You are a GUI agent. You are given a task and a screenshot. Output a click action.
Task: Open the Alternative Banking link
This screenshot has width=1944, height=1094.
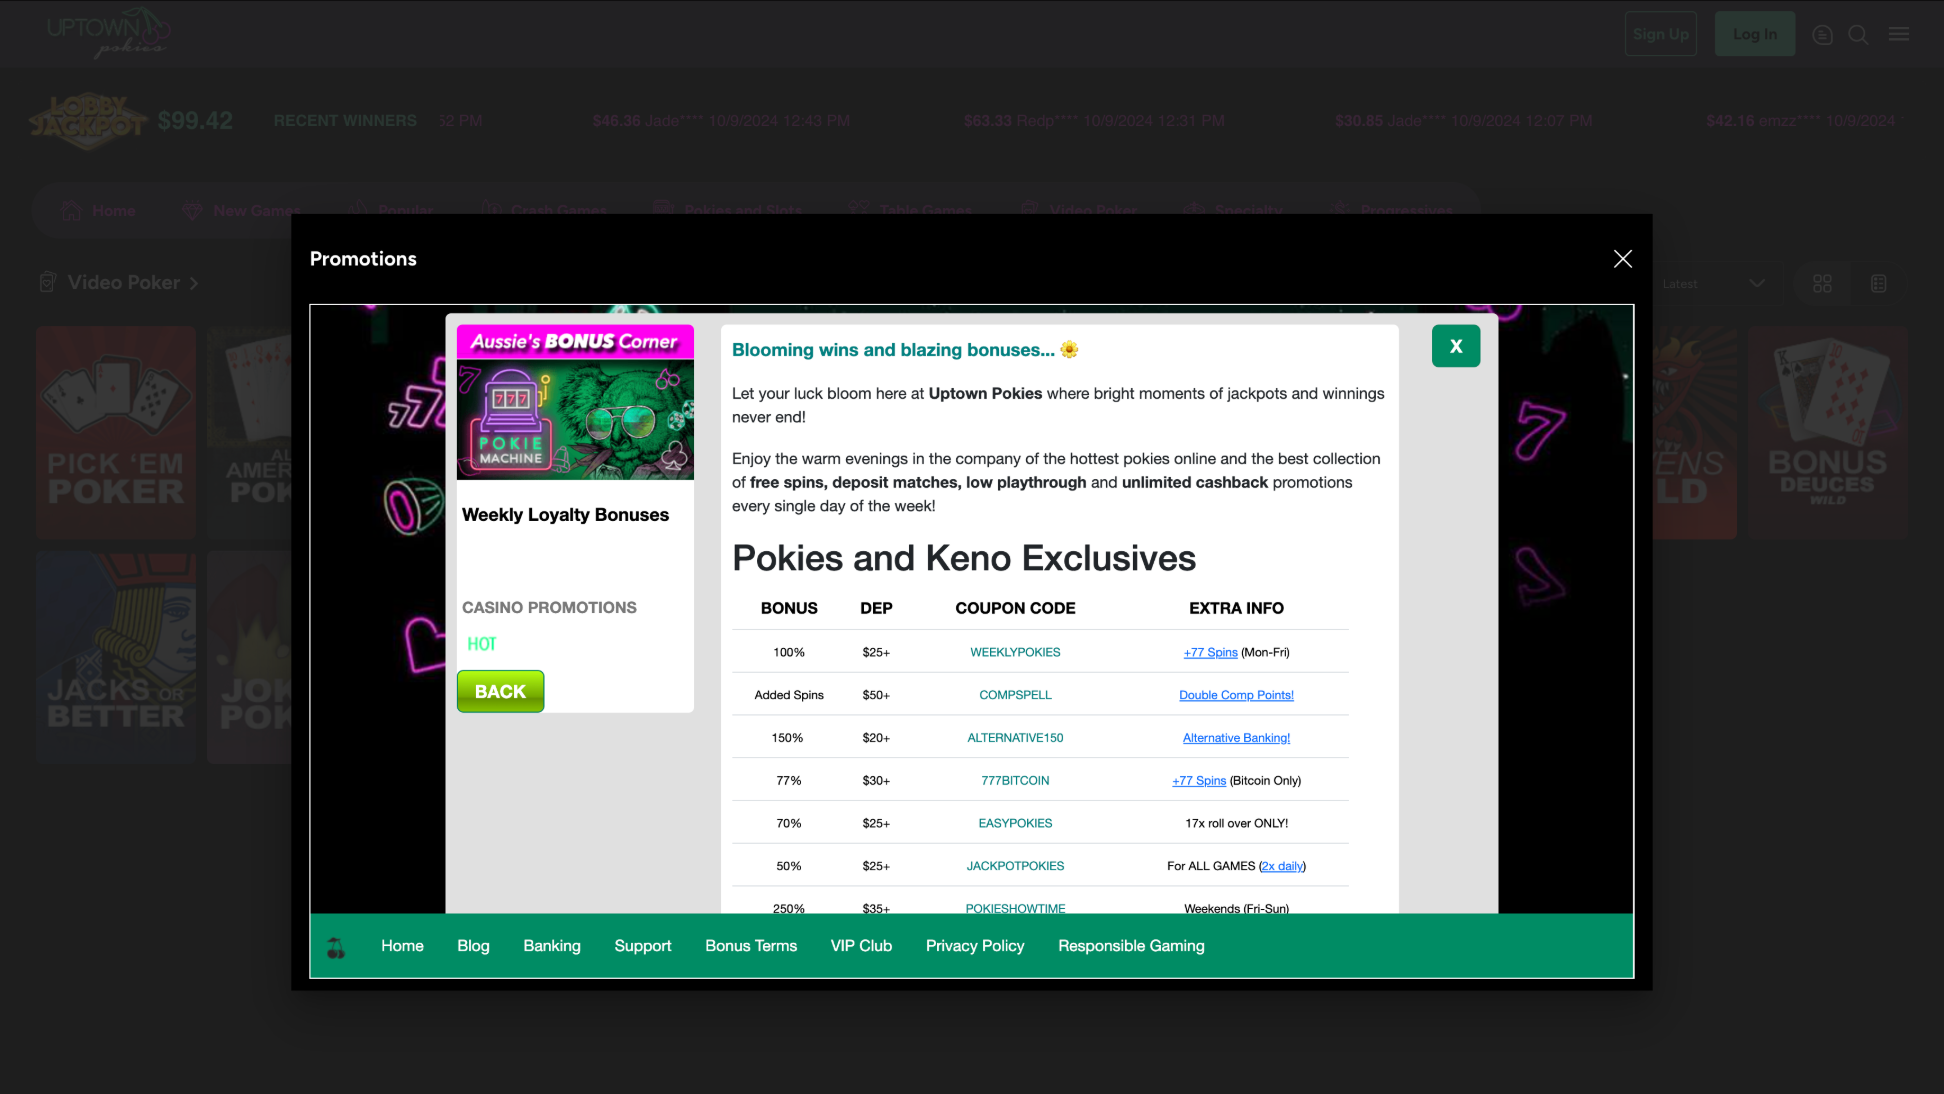[1235, 738]
